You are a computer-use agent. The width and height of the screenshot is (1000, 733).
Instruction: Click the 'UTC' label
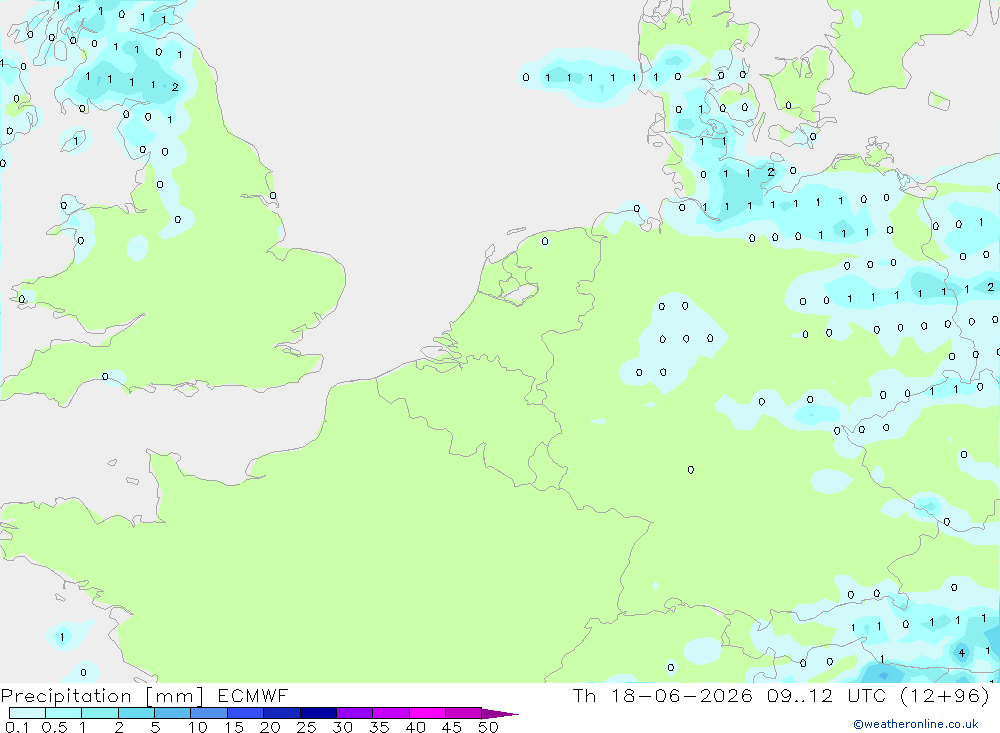[x=867, y=695]
